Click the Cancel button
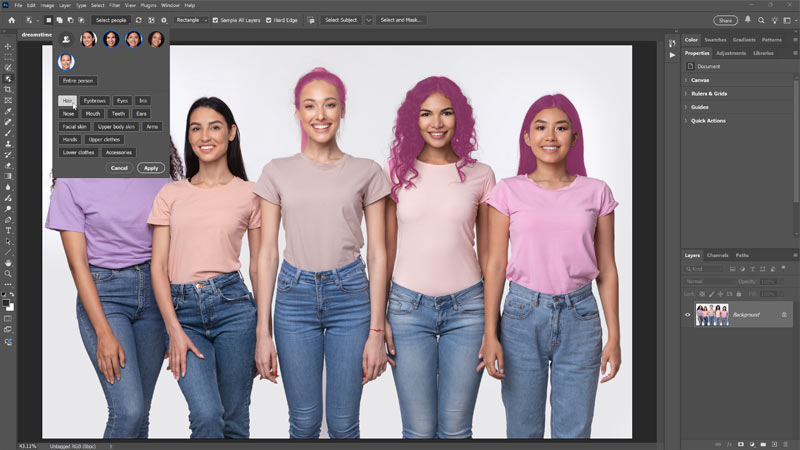Screen dimensions: 800x450 coord(119,168)
